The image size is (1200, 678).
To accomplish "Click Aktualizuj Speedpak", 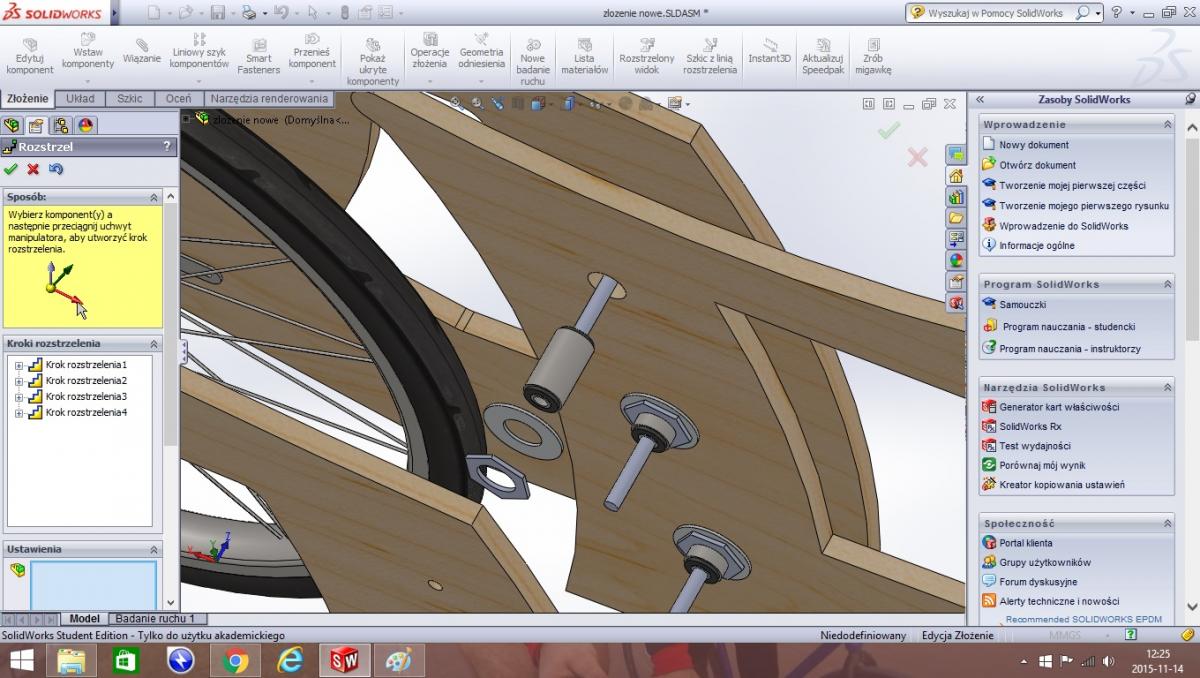I will tap(823, 57).
